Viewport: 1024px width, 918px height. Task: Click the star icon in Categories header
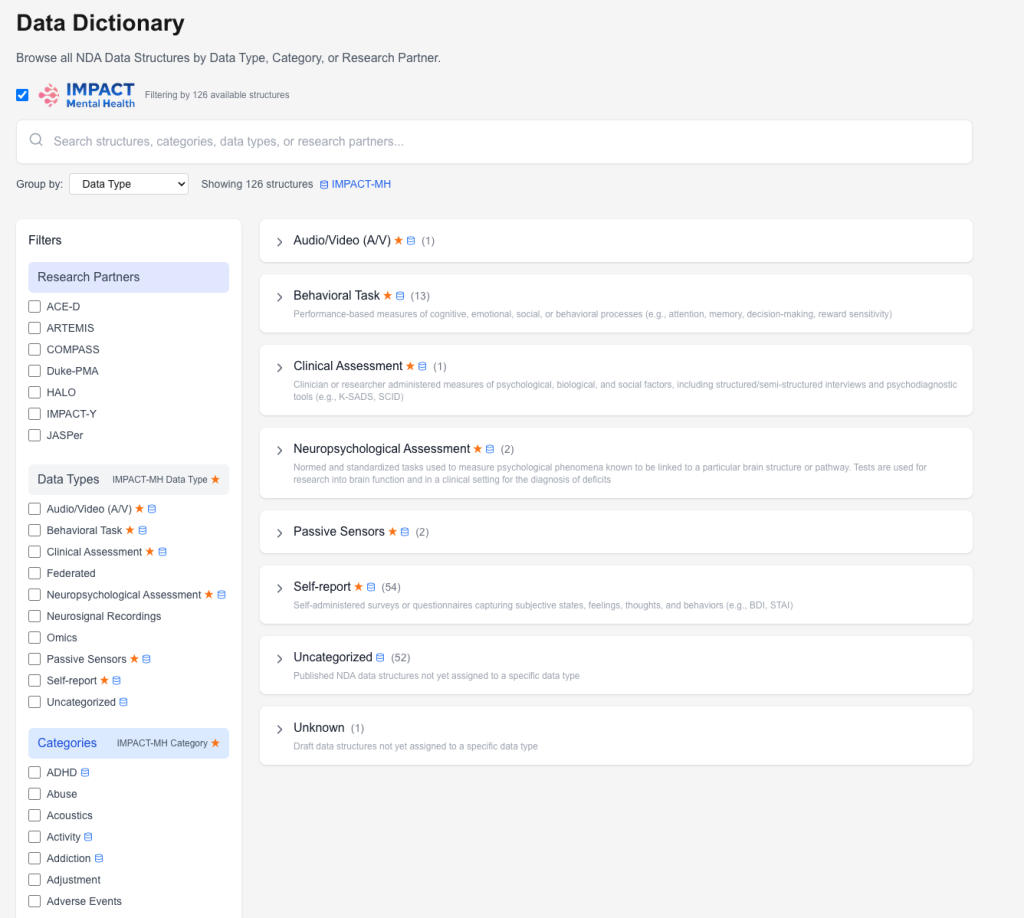point(215,744)
